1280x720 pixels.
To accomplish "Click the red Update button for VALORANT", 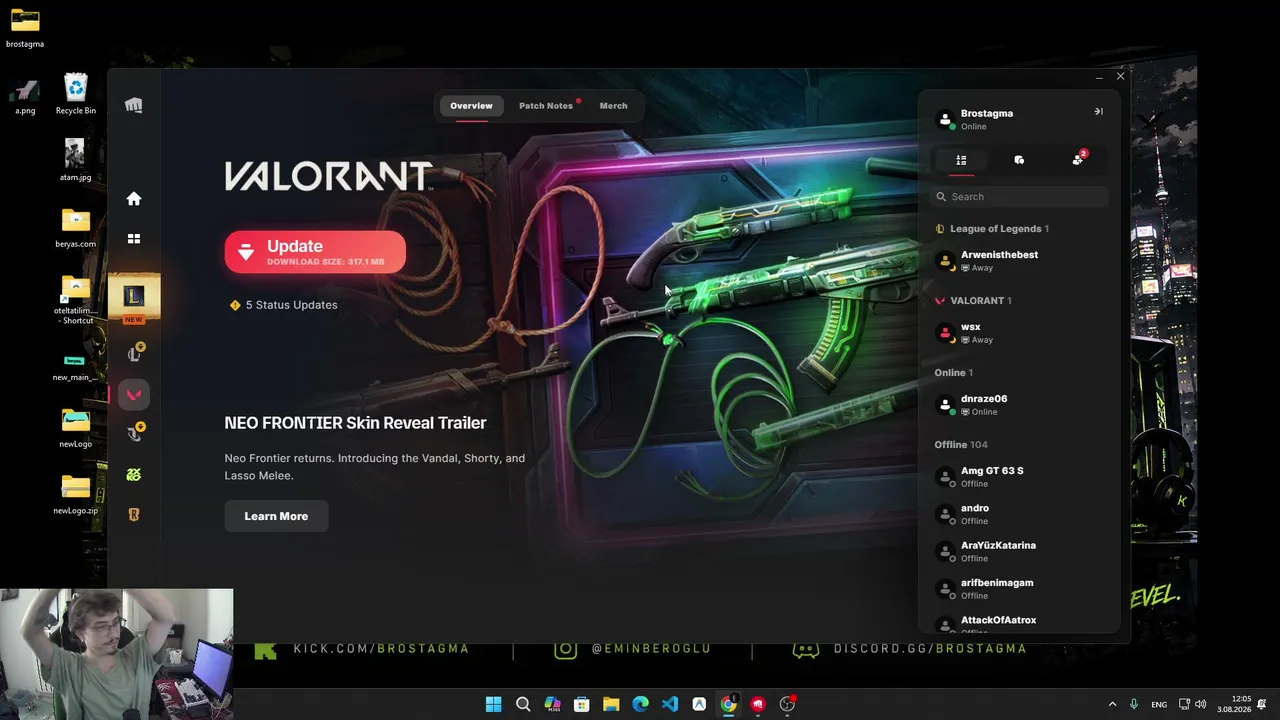I will [315, 252].
